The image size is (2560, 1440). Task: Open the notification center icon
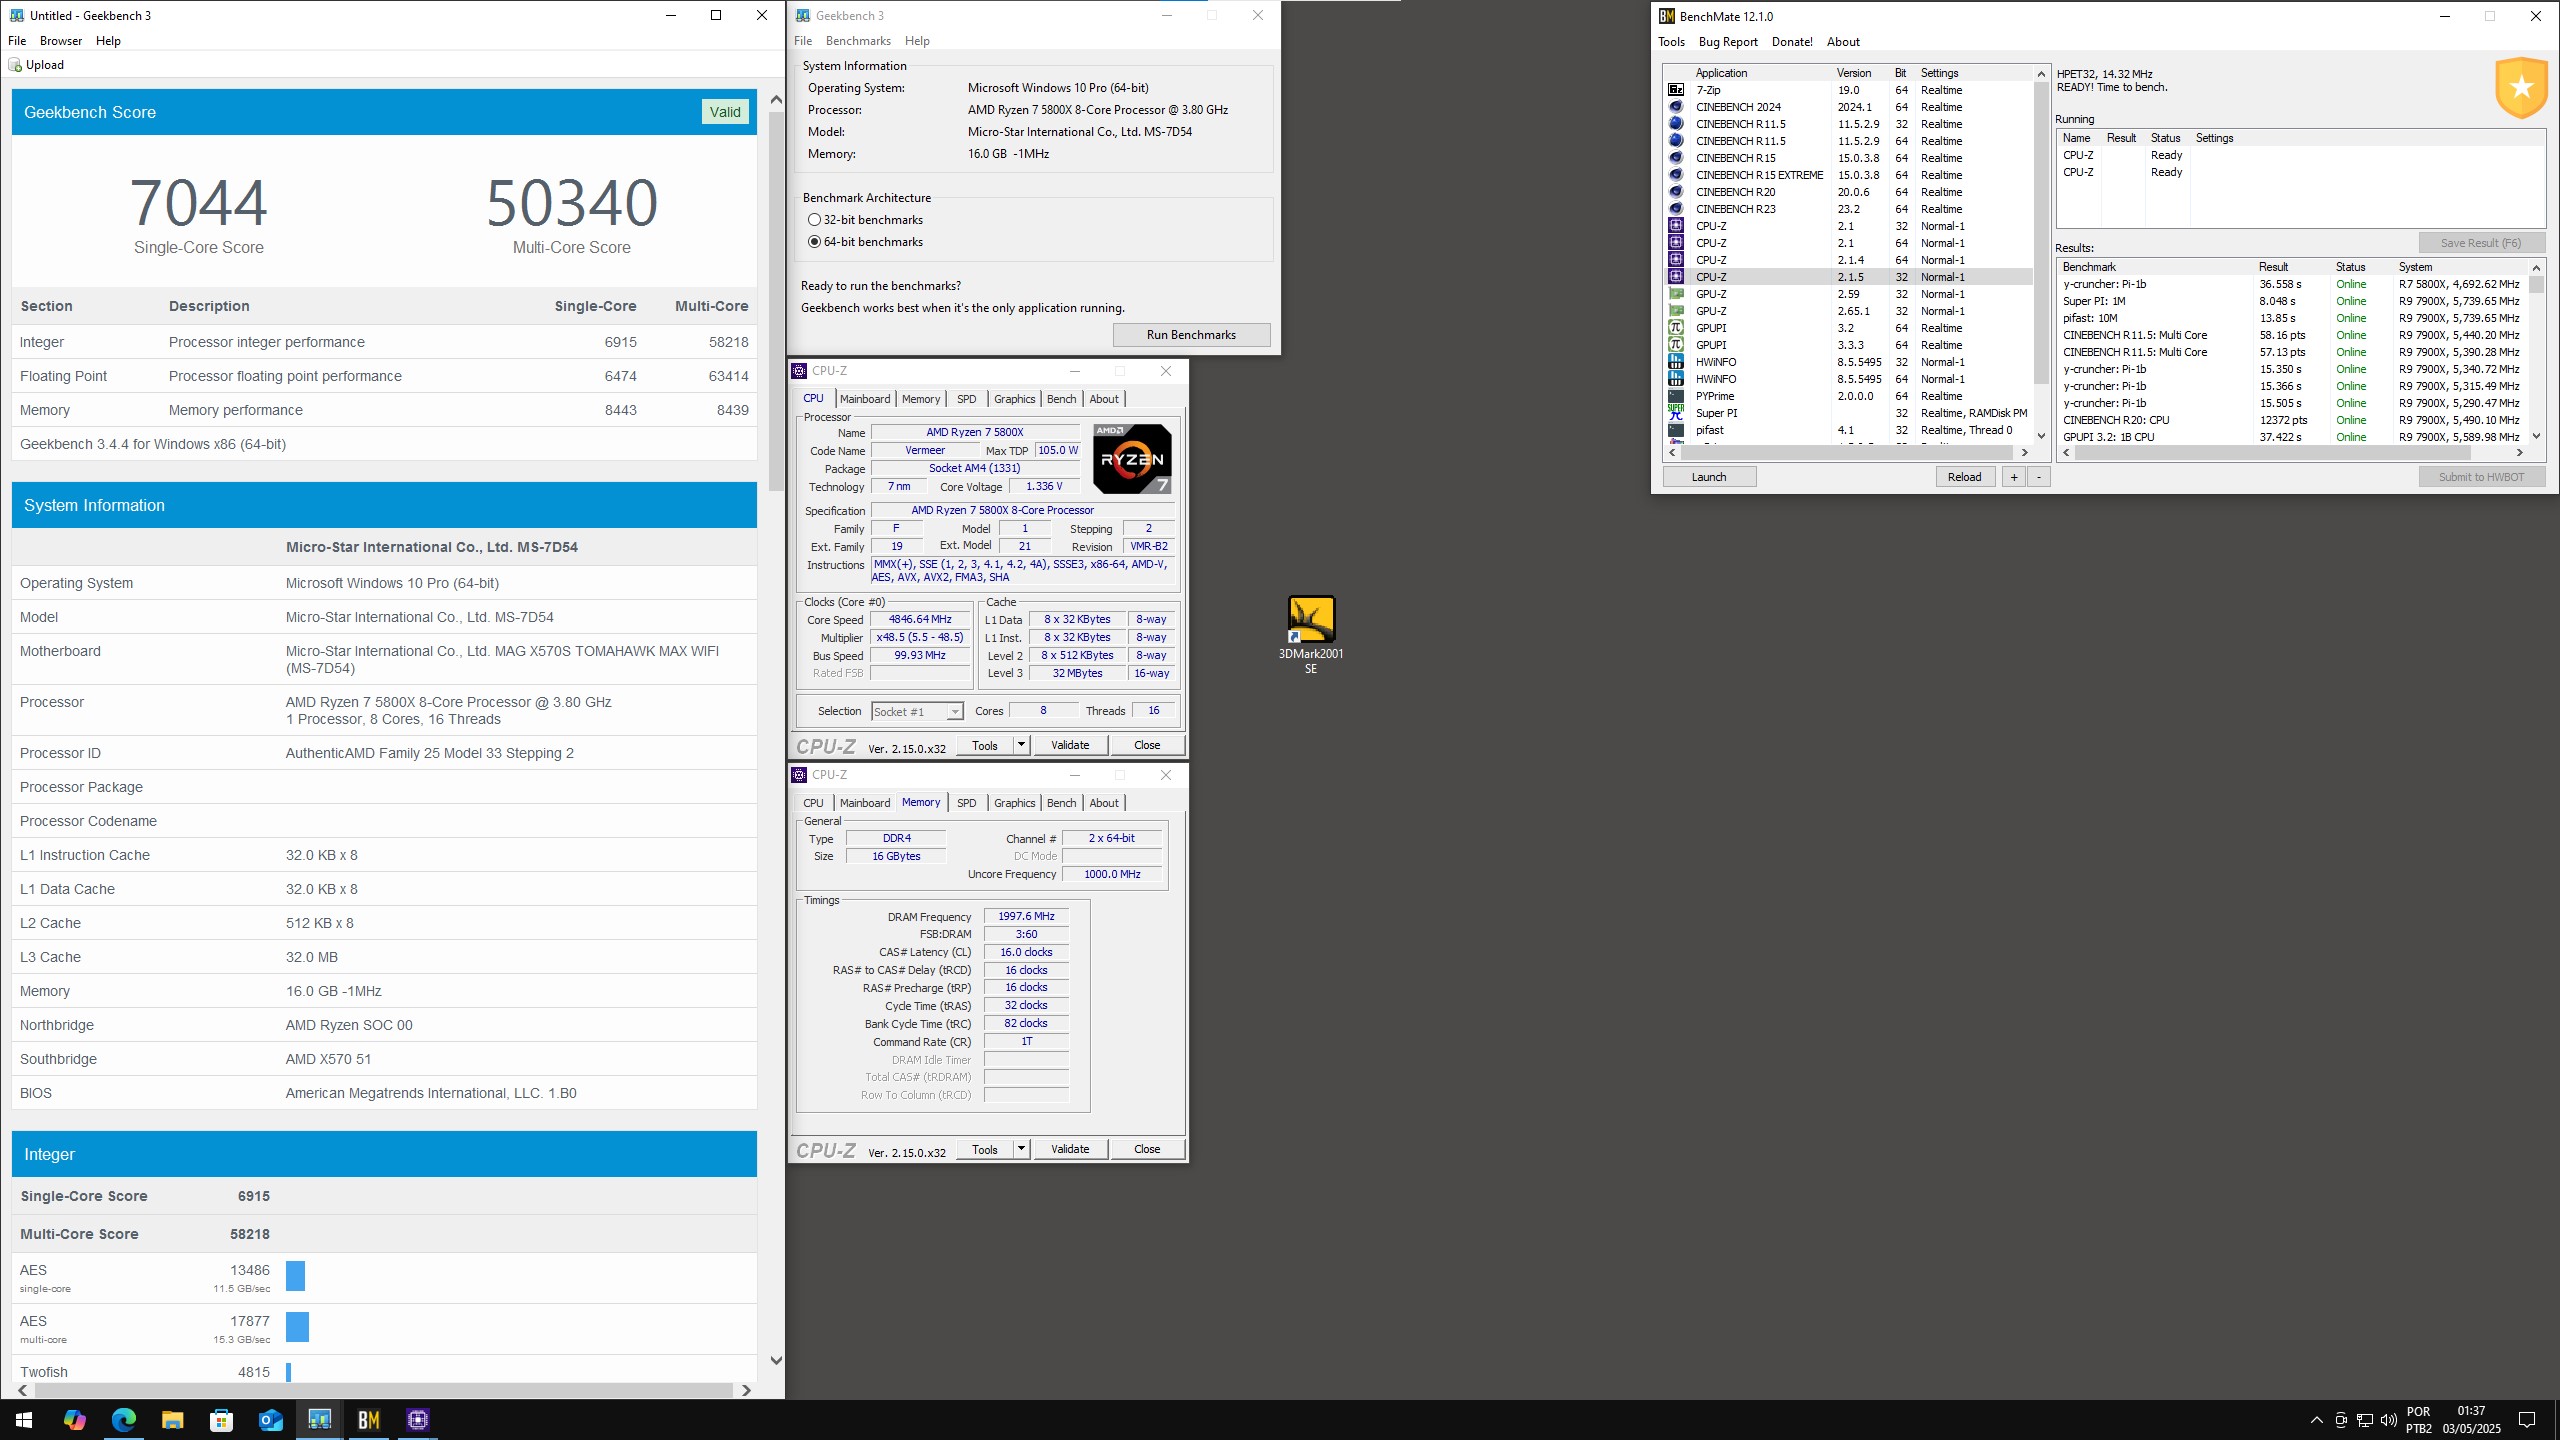point(2527,1420)
